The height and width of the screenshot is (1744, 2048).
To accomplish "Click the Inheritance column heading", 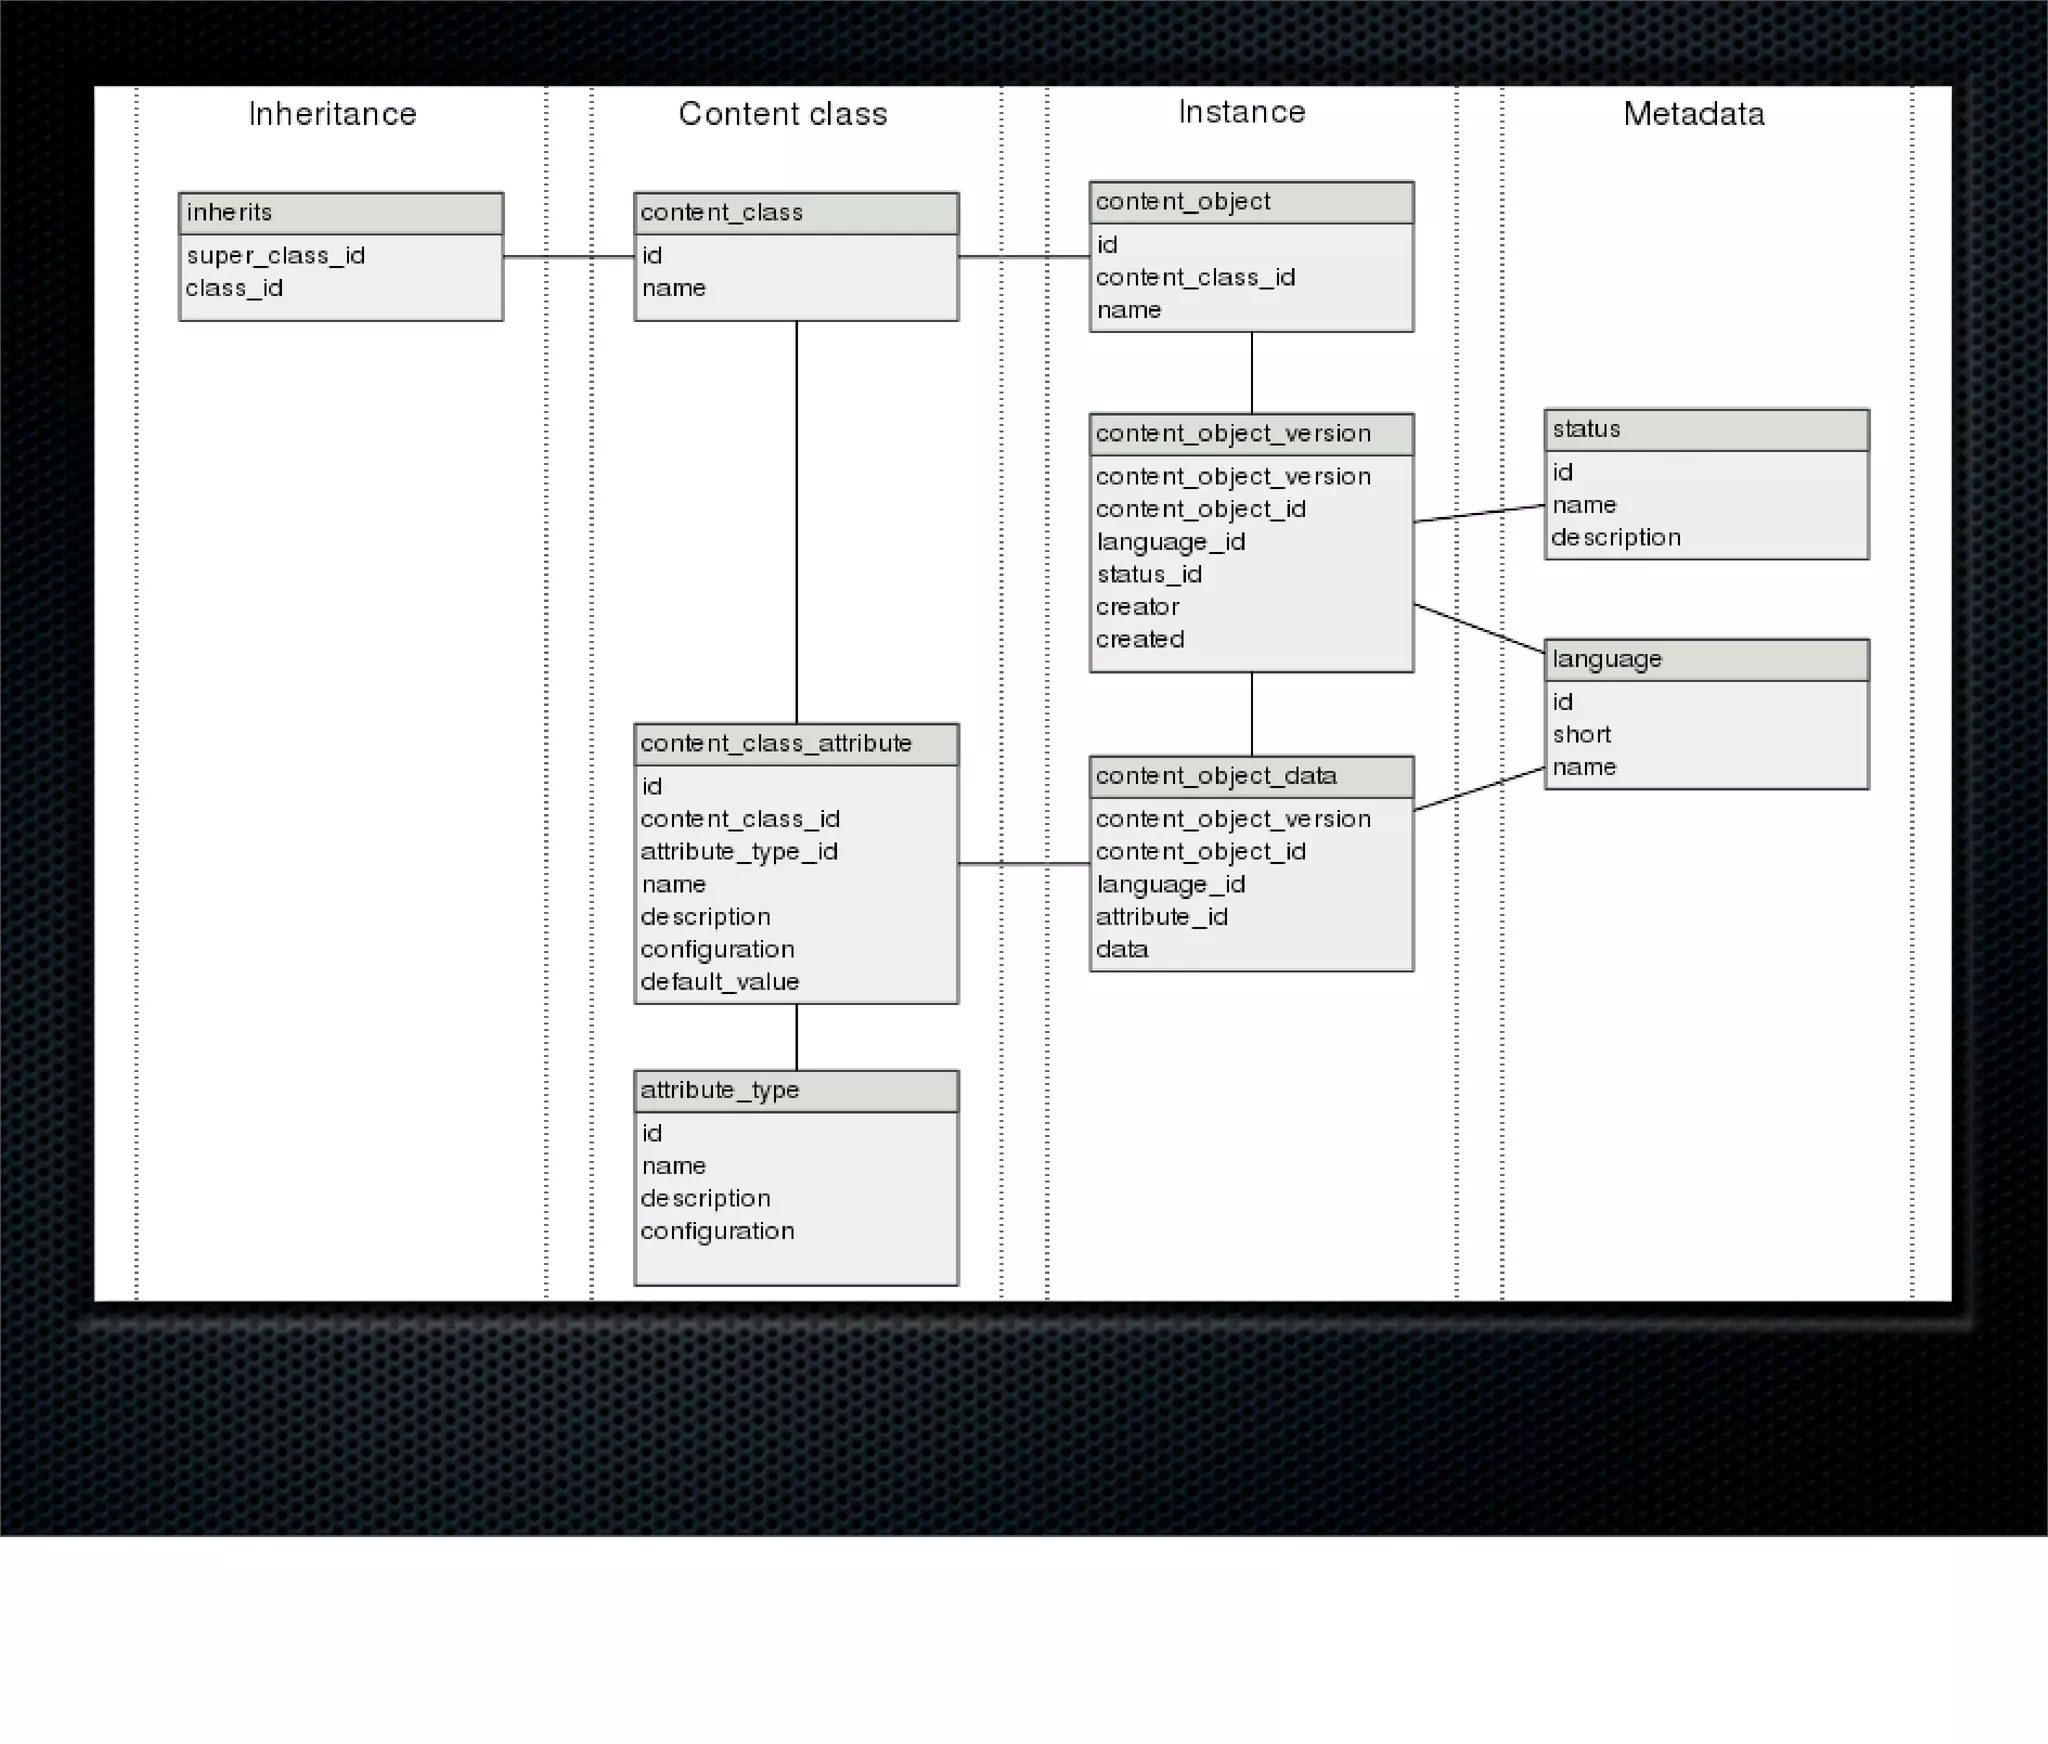I will coord(332,114).
